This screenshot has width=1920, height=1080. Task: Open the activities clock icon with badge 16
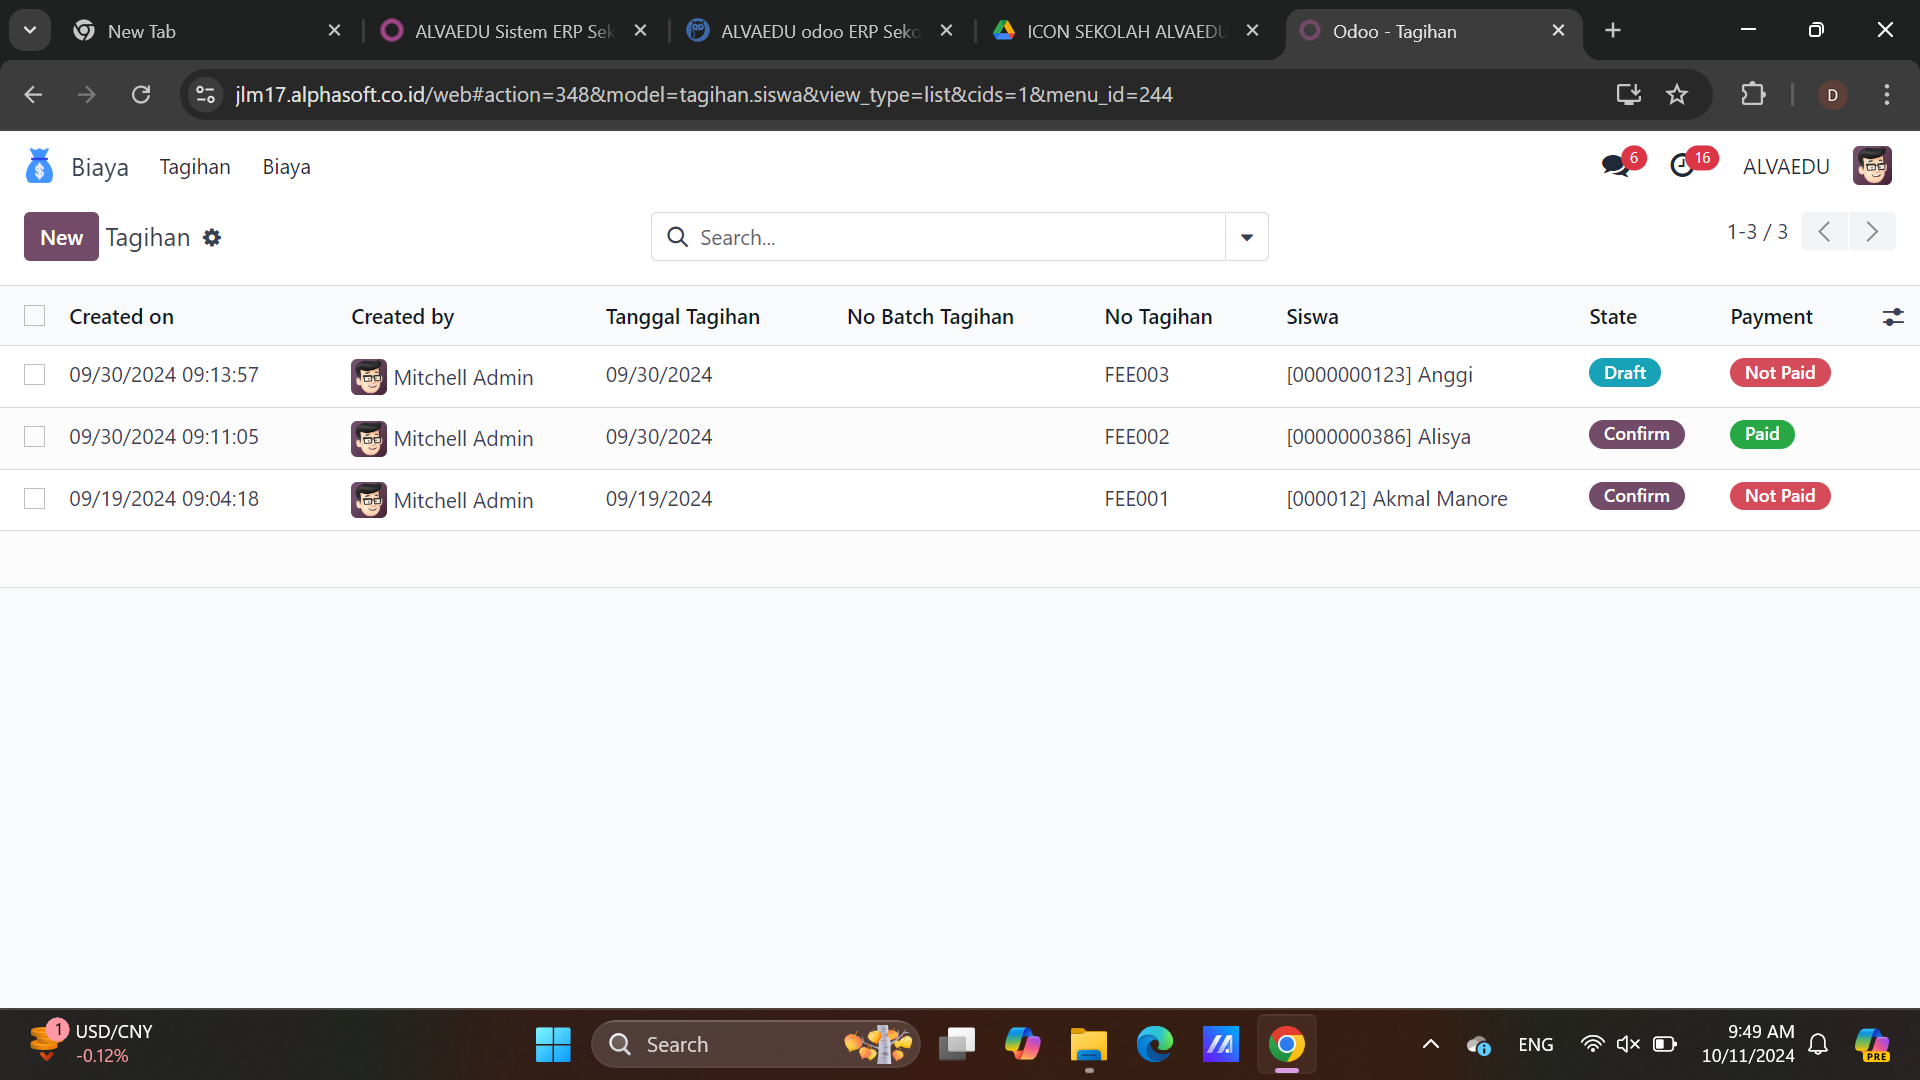coord(1682,166)
